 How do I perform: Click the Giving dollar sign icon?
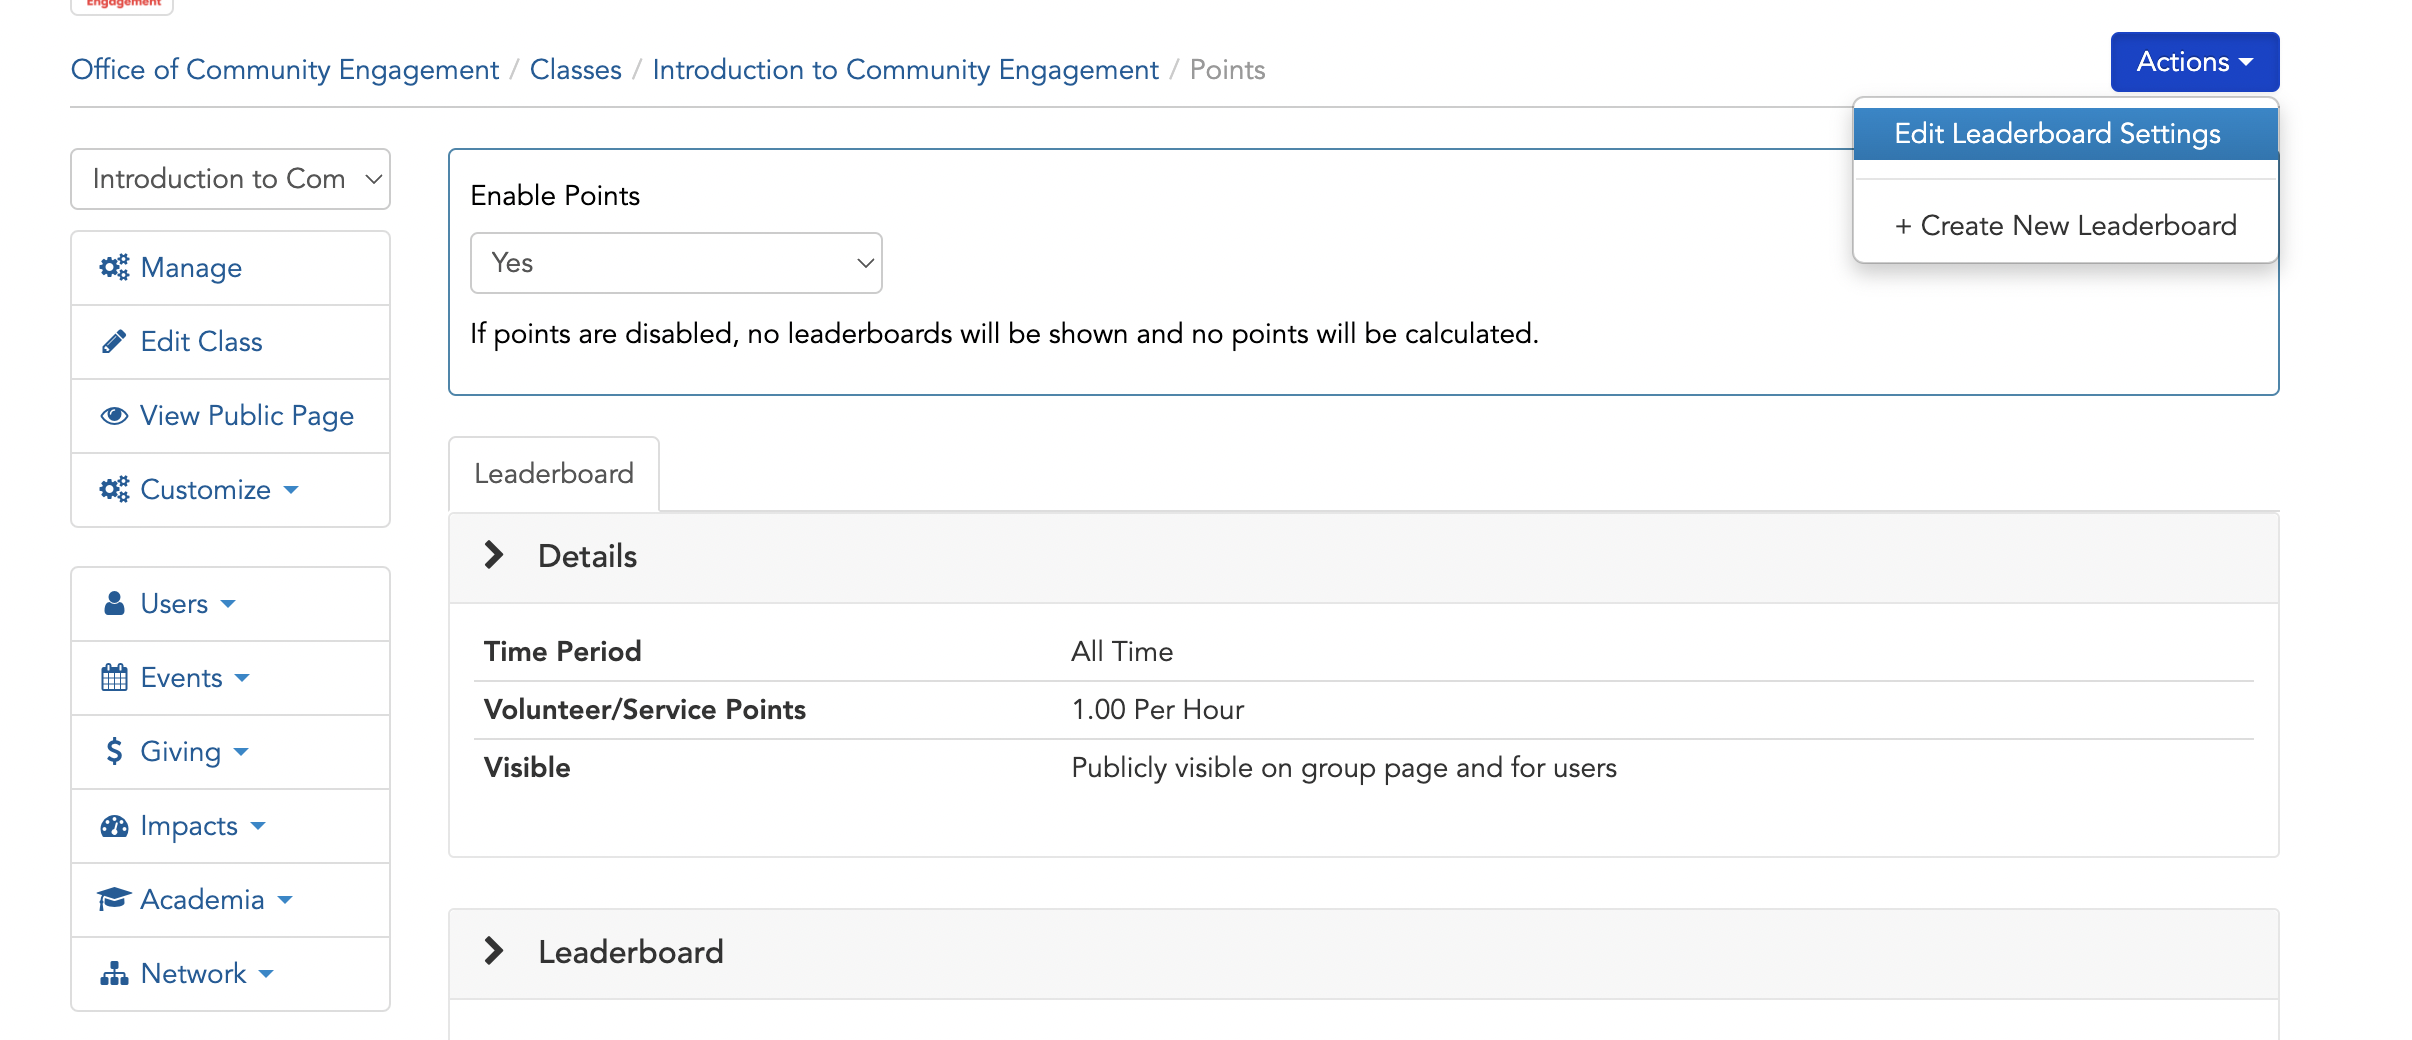tap(114, 751)
